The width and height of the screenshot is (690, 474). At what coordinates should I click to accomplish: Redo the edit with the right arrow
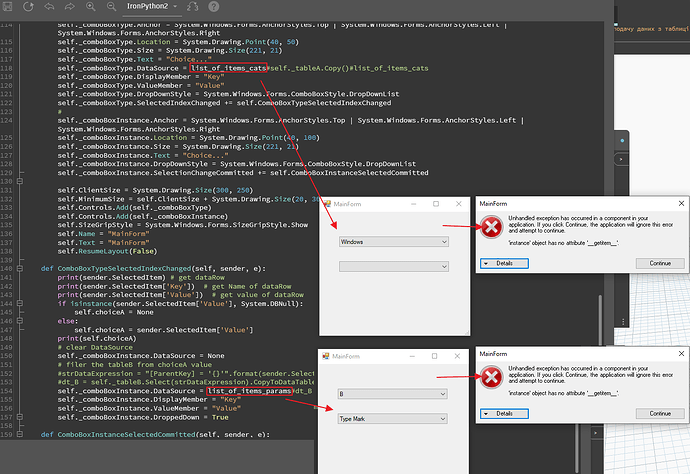click(70, 7)
